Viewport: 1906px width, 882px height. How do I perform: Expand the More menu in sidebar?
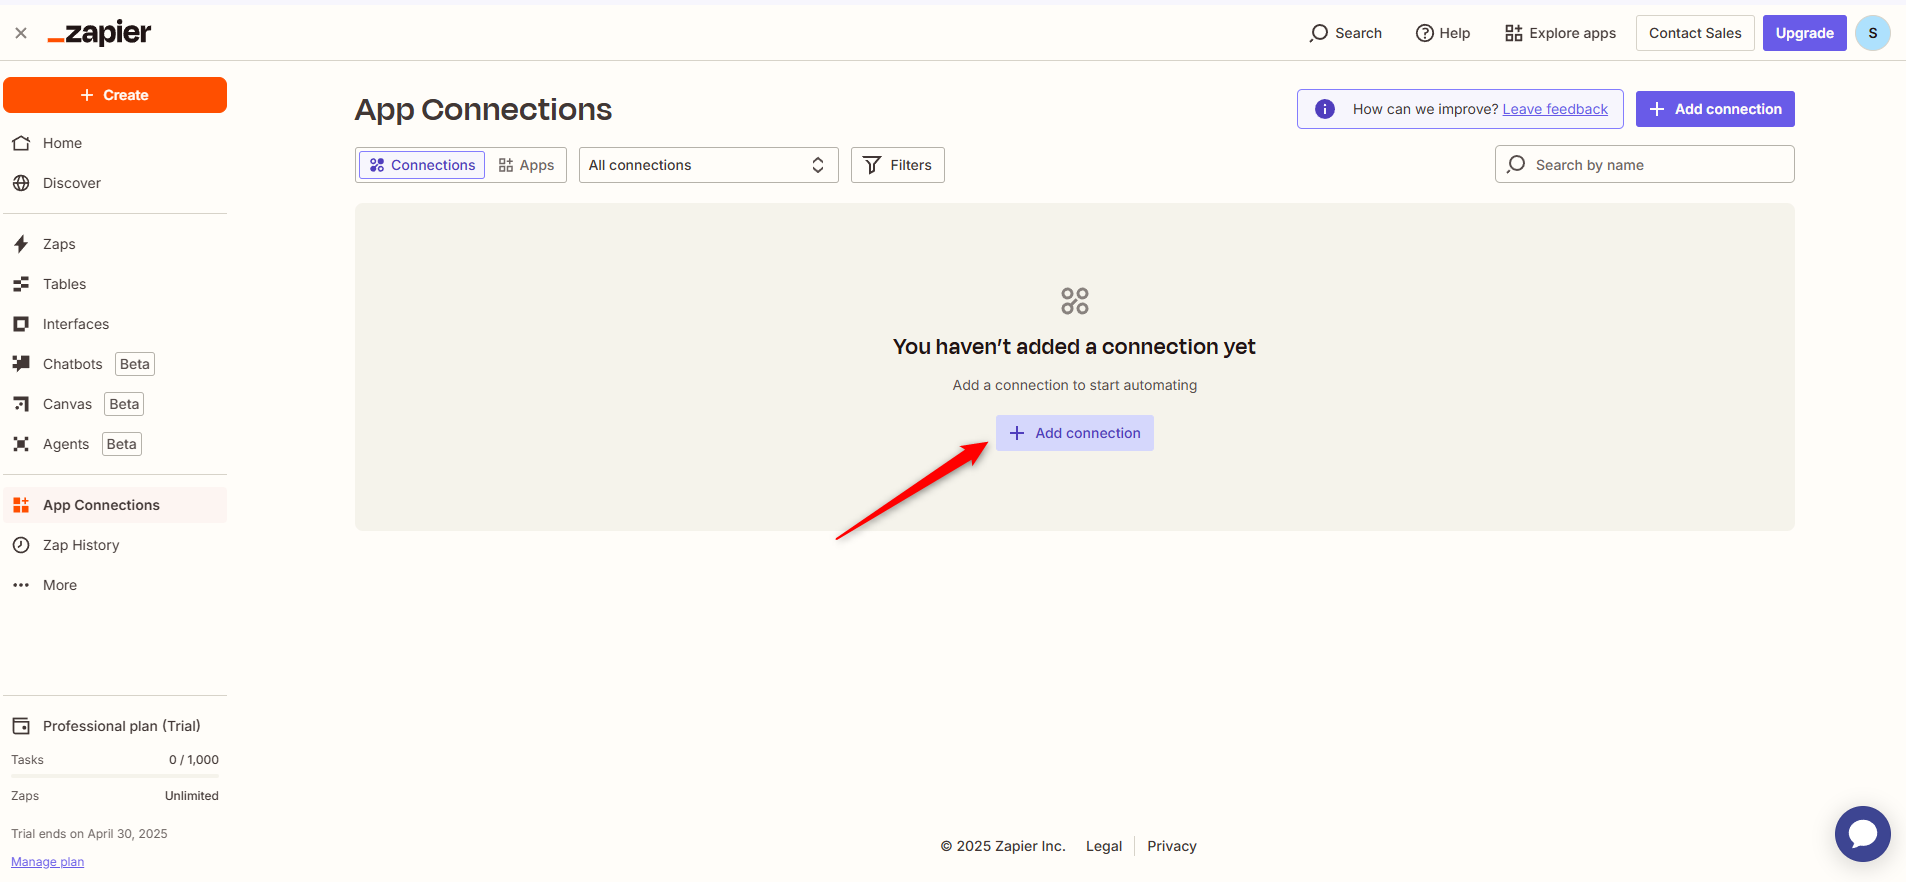point(59,585)
